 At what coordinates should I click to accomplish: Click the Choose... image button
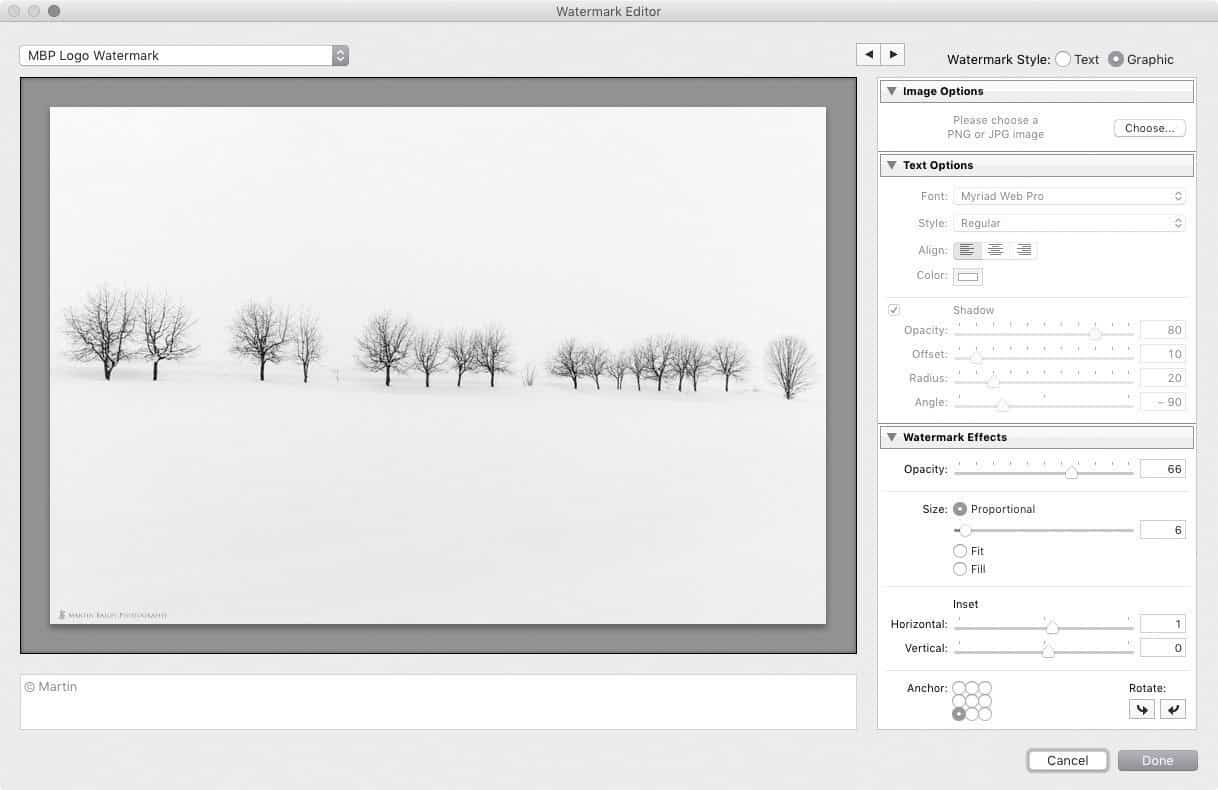pyautogui.click(x=1149, y=128)
